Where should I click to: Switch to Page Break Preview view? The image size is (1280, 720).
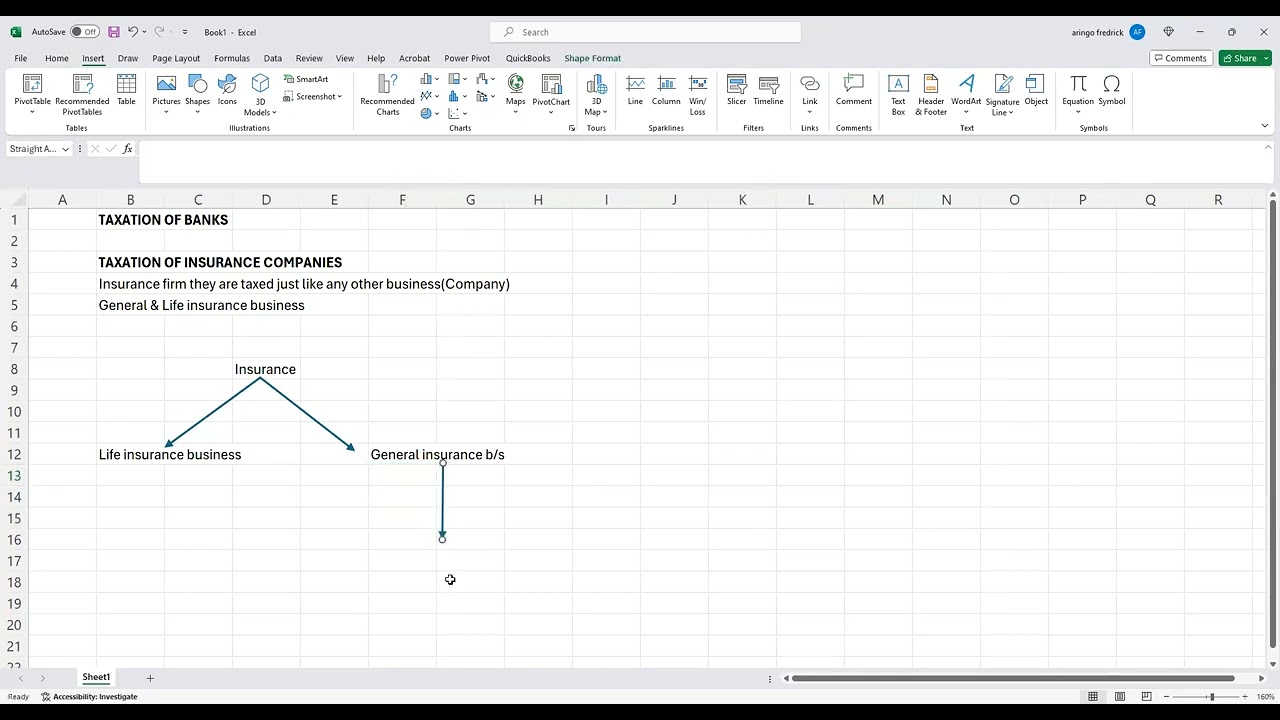click(1146, 697)
